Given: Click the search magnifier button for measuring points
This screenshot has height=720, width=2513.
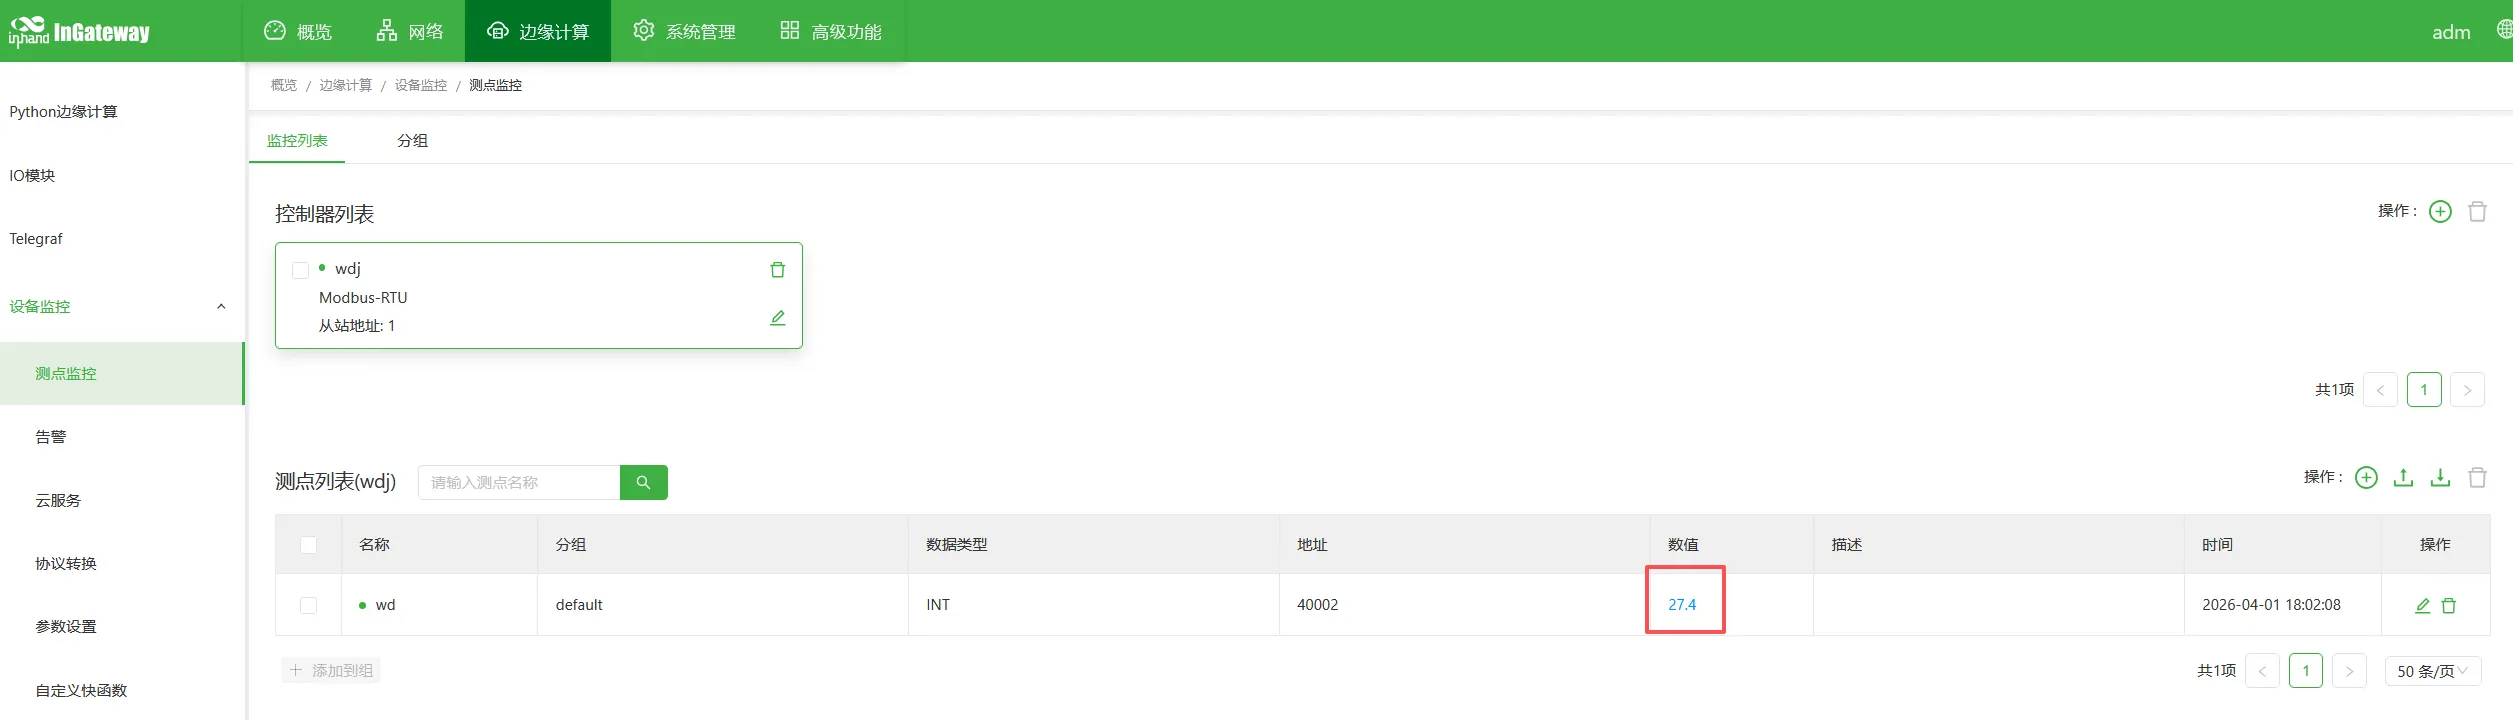Looking at the screenshot, I should 643,482.
